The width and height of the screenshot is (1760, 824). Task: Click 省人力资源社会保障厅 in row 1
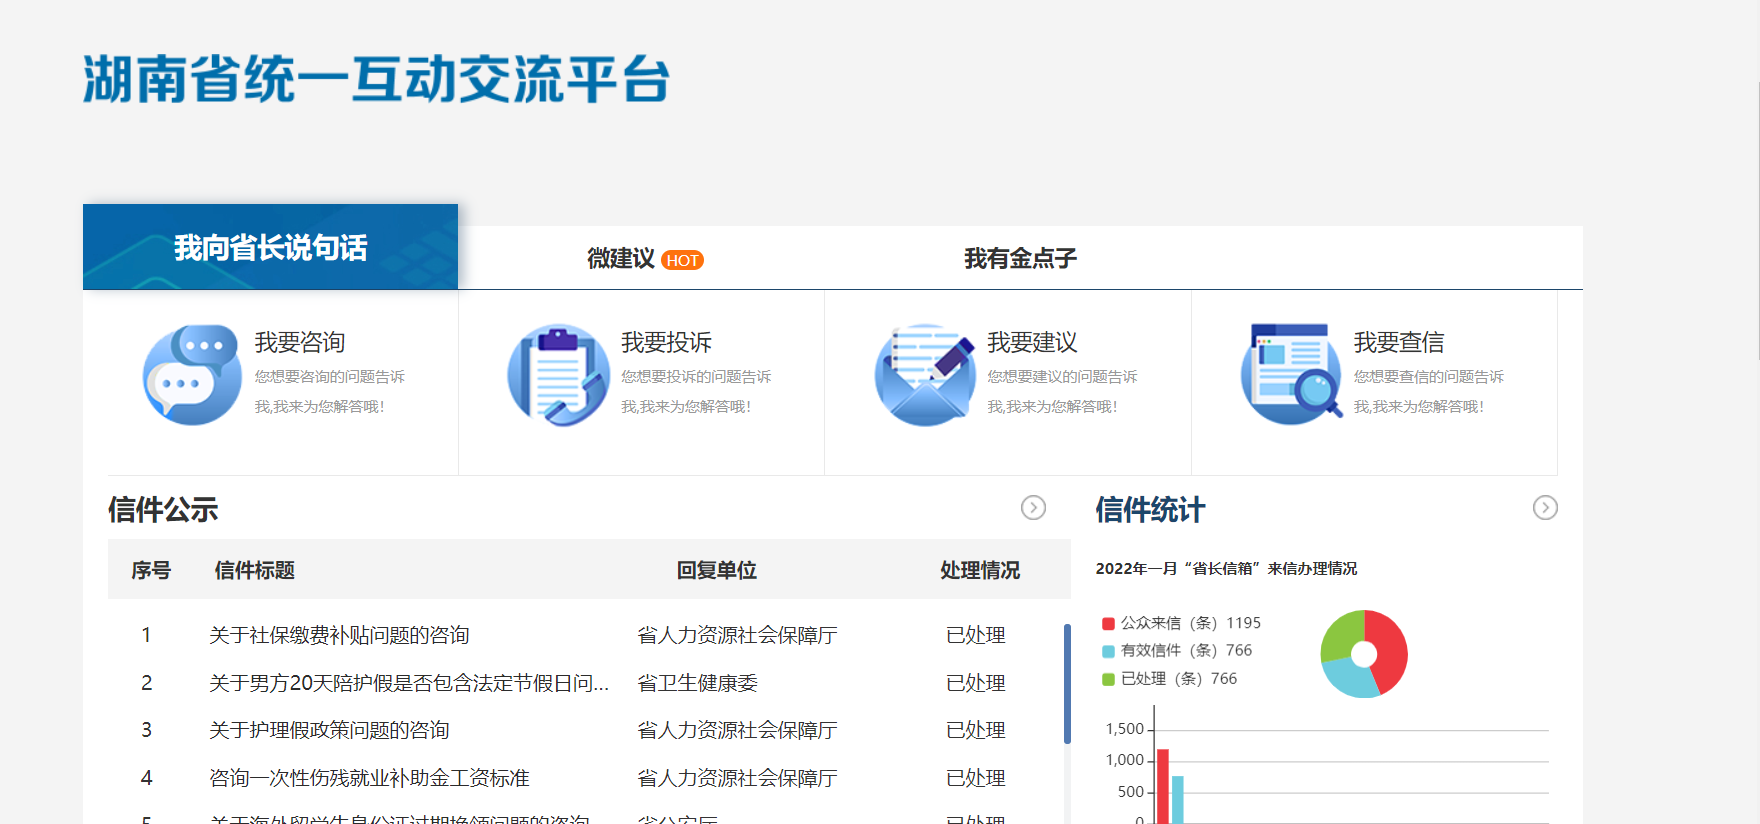737,635
